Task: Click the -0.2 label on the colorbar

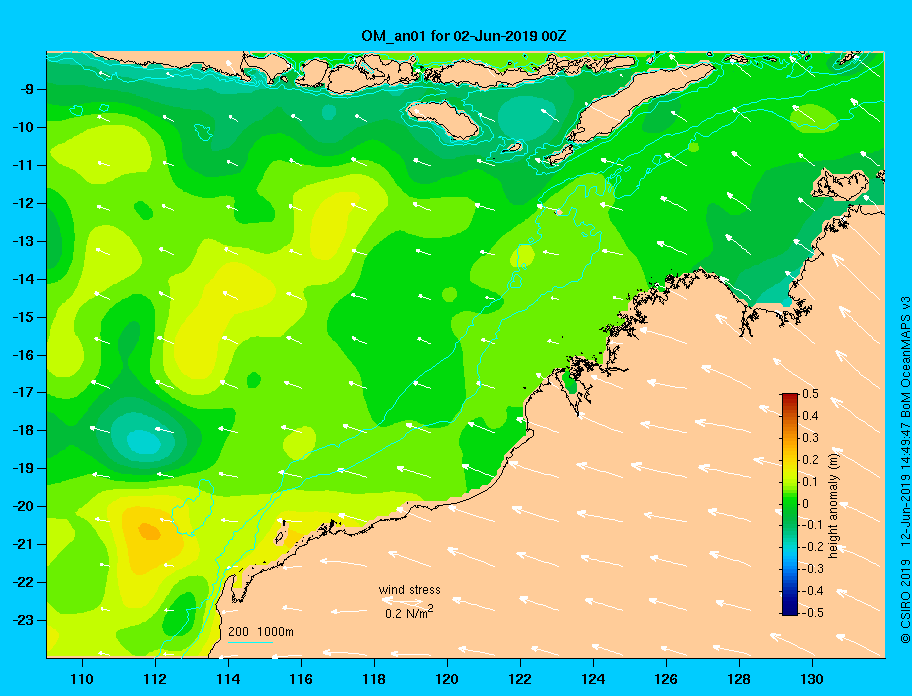Action: [811, 547]
